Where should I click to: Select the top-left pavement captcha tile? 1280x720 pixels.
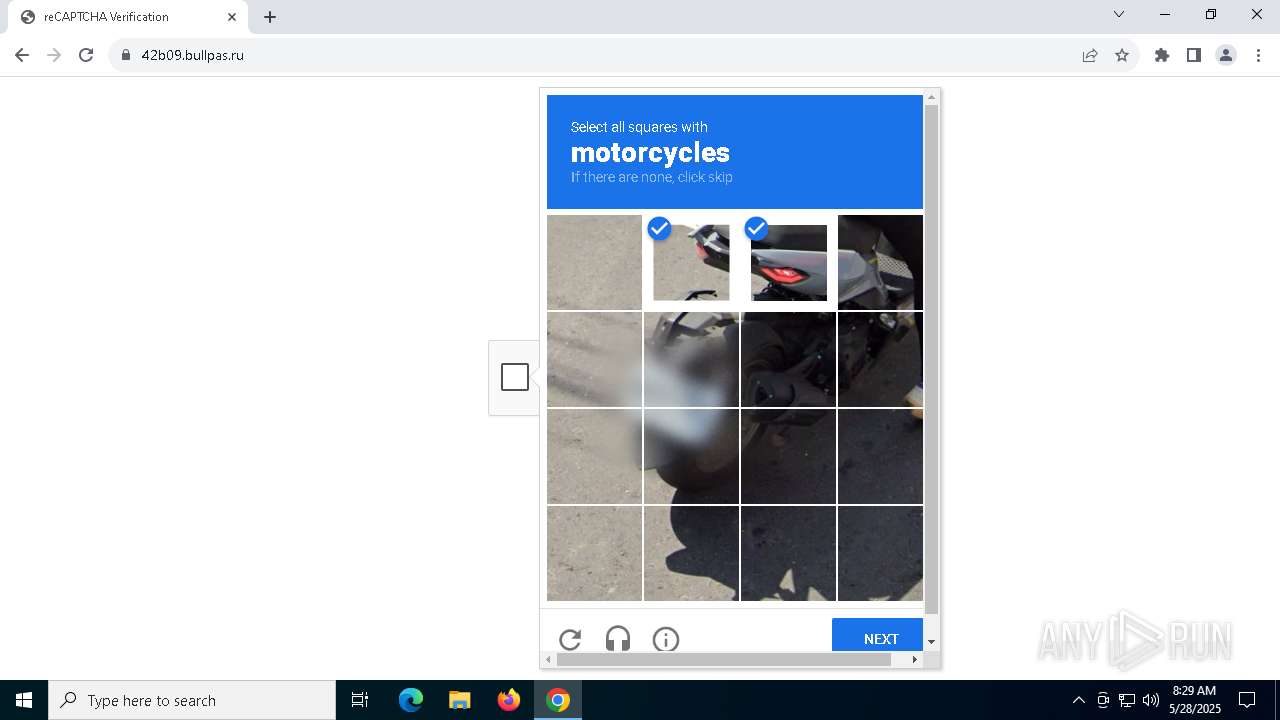(594, 262)
